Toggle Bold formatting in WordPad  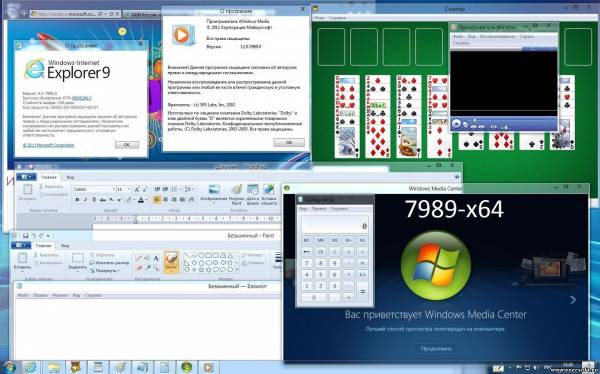(x=77, y=199)
